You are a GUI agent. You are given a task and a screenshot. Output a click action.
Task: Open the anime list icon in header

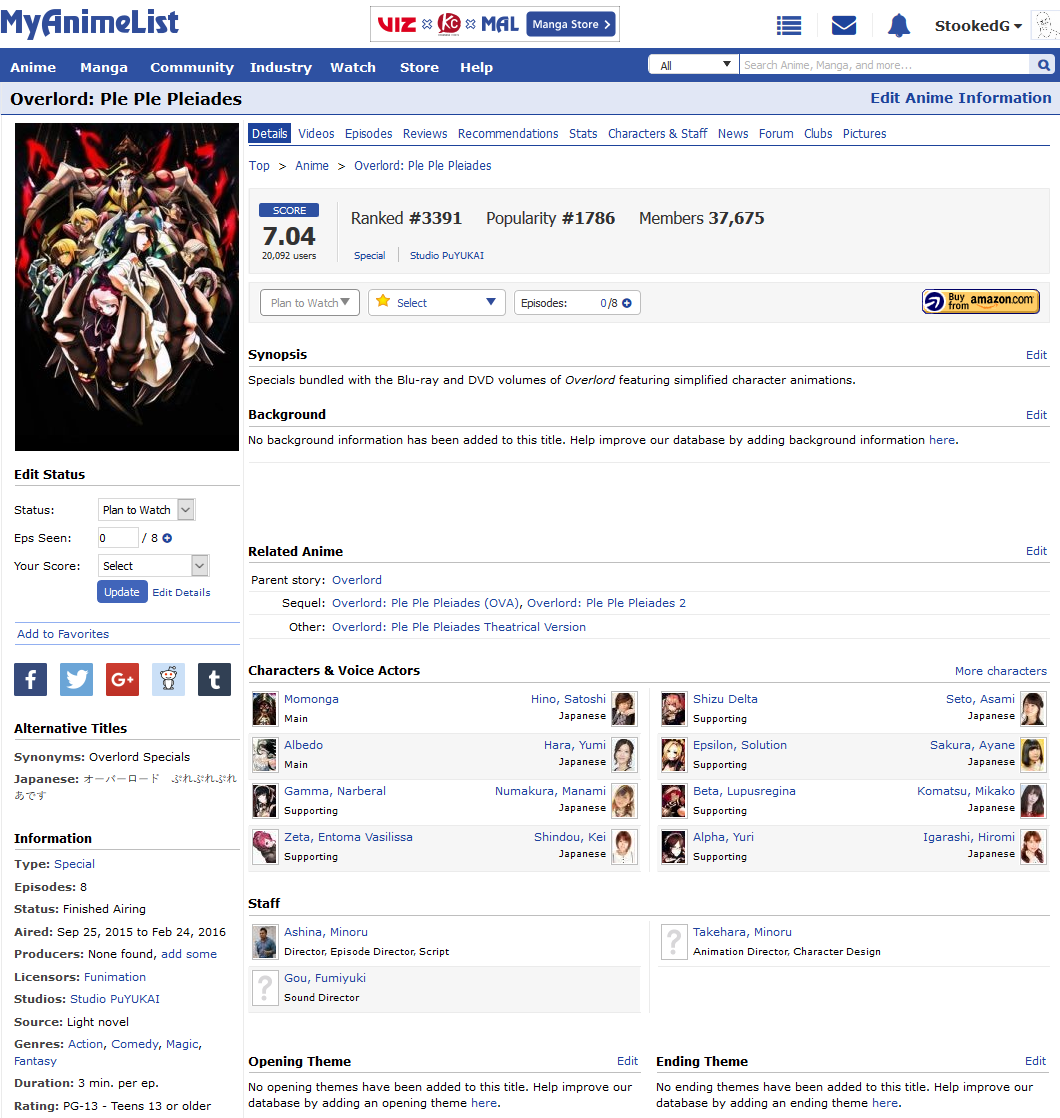pos(788,26)
